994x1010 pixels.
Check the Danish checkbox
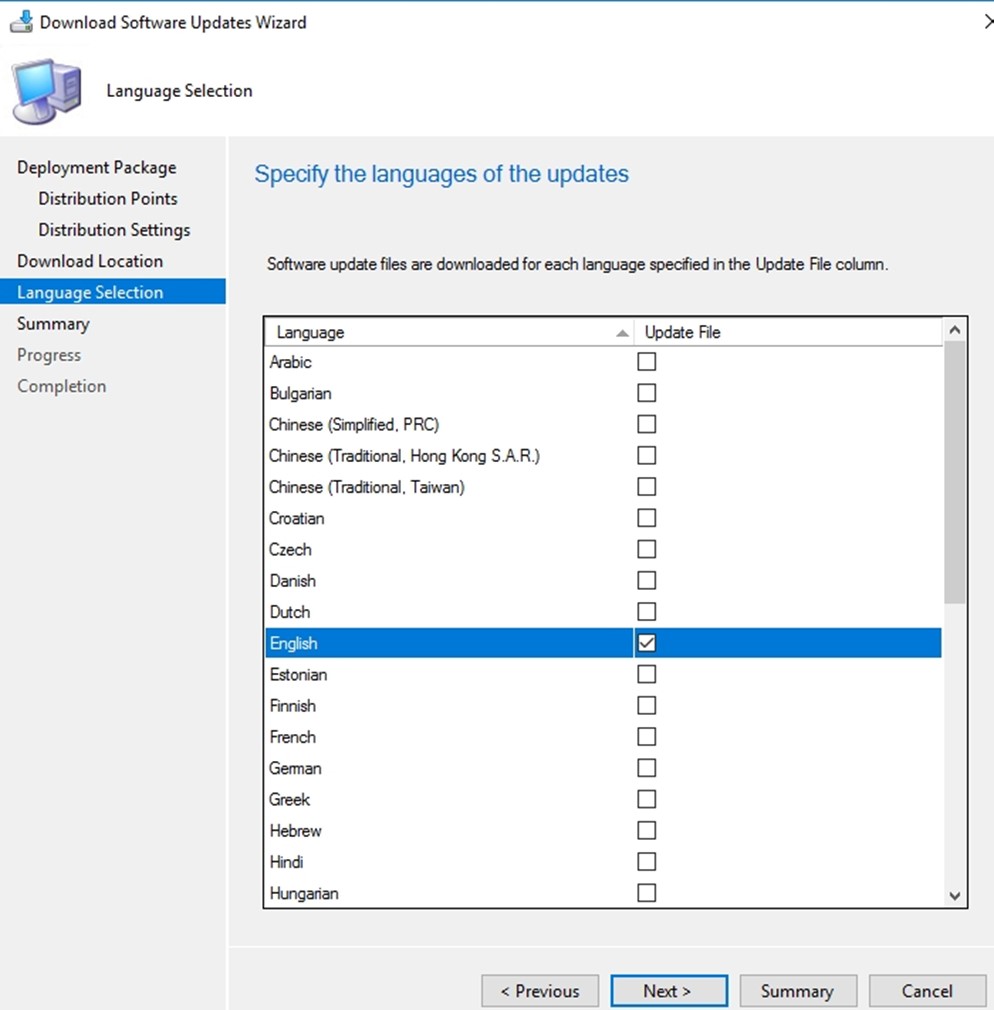point(646,580)
